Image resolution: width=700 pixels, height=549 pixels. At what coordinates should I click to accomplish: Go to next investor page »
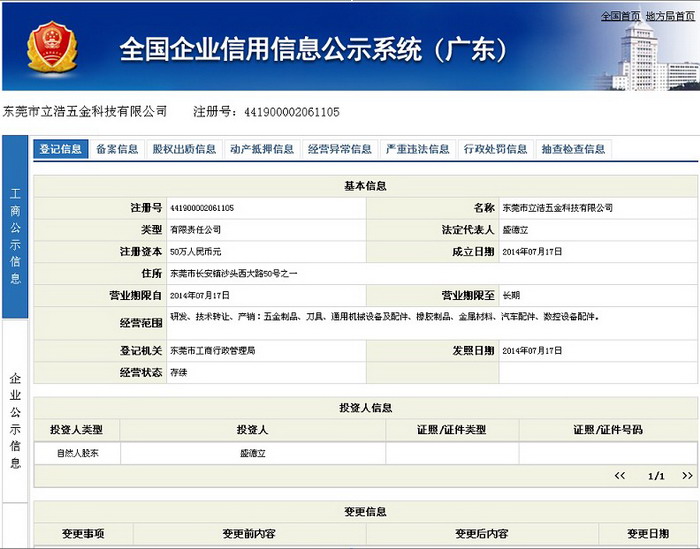coord(687,476)
